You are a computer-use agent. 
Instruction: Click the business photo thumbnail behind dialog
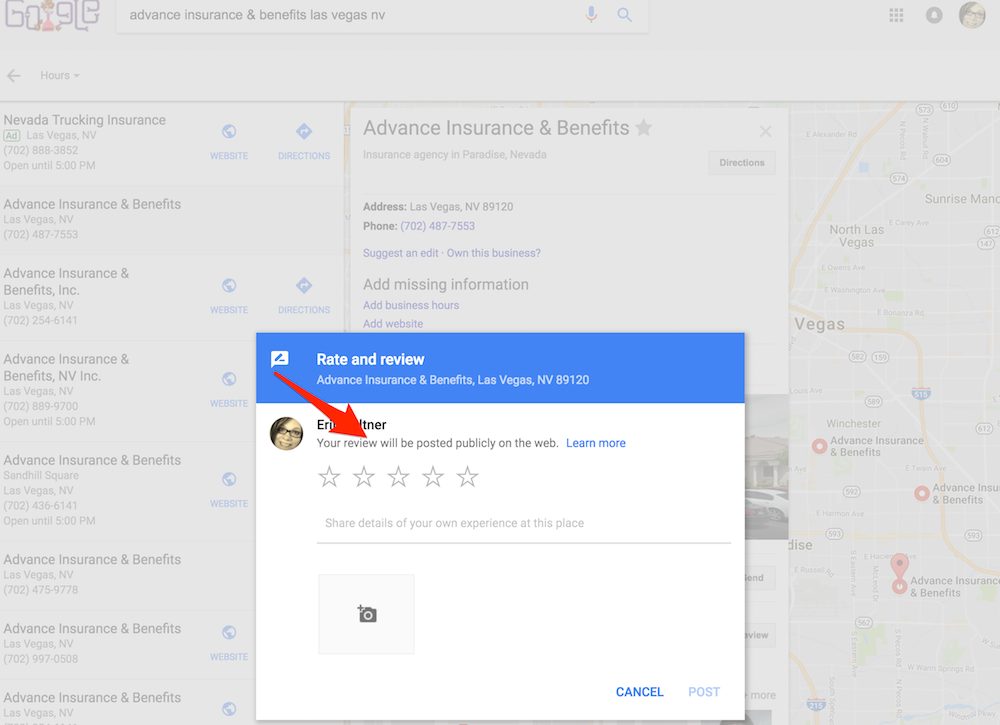tap(767, 467)
